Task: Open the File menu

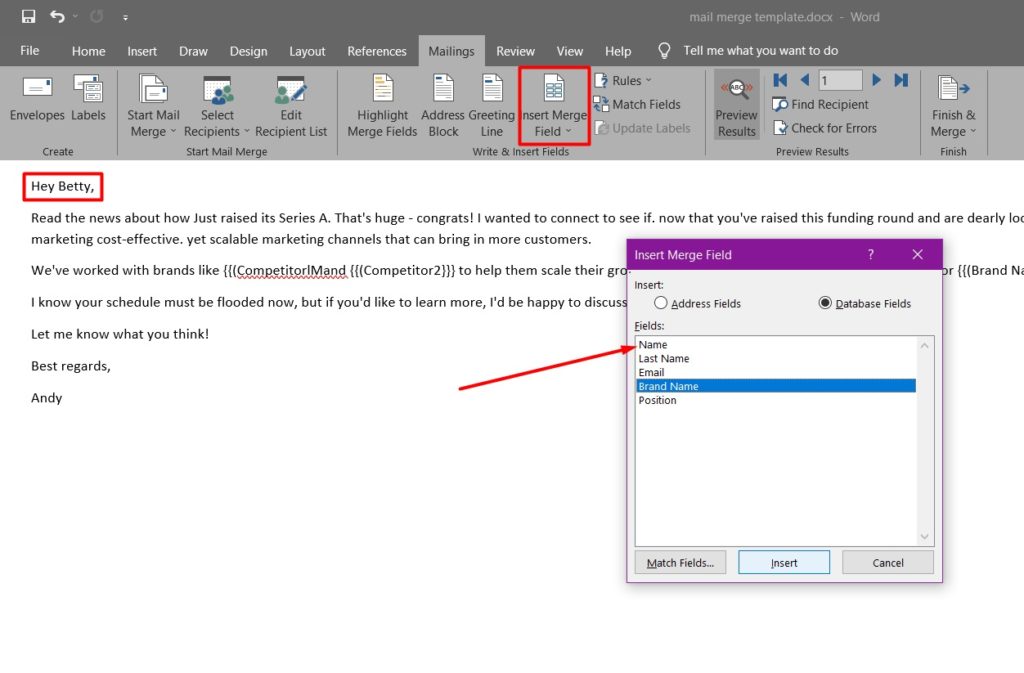Action: (x=29, y=51)
